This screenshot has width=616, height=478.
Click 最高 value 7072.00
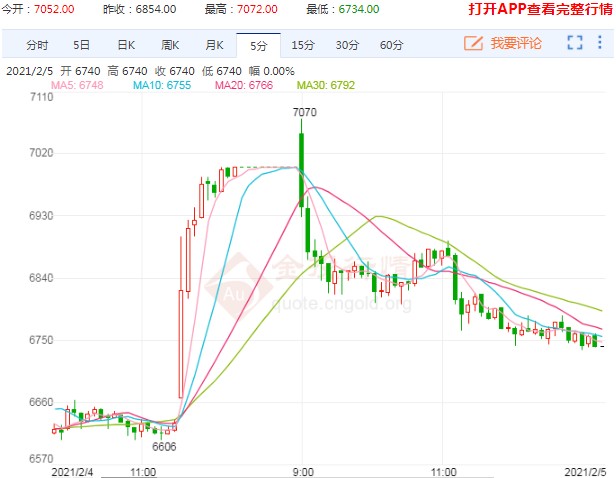[x=257, y=9]
